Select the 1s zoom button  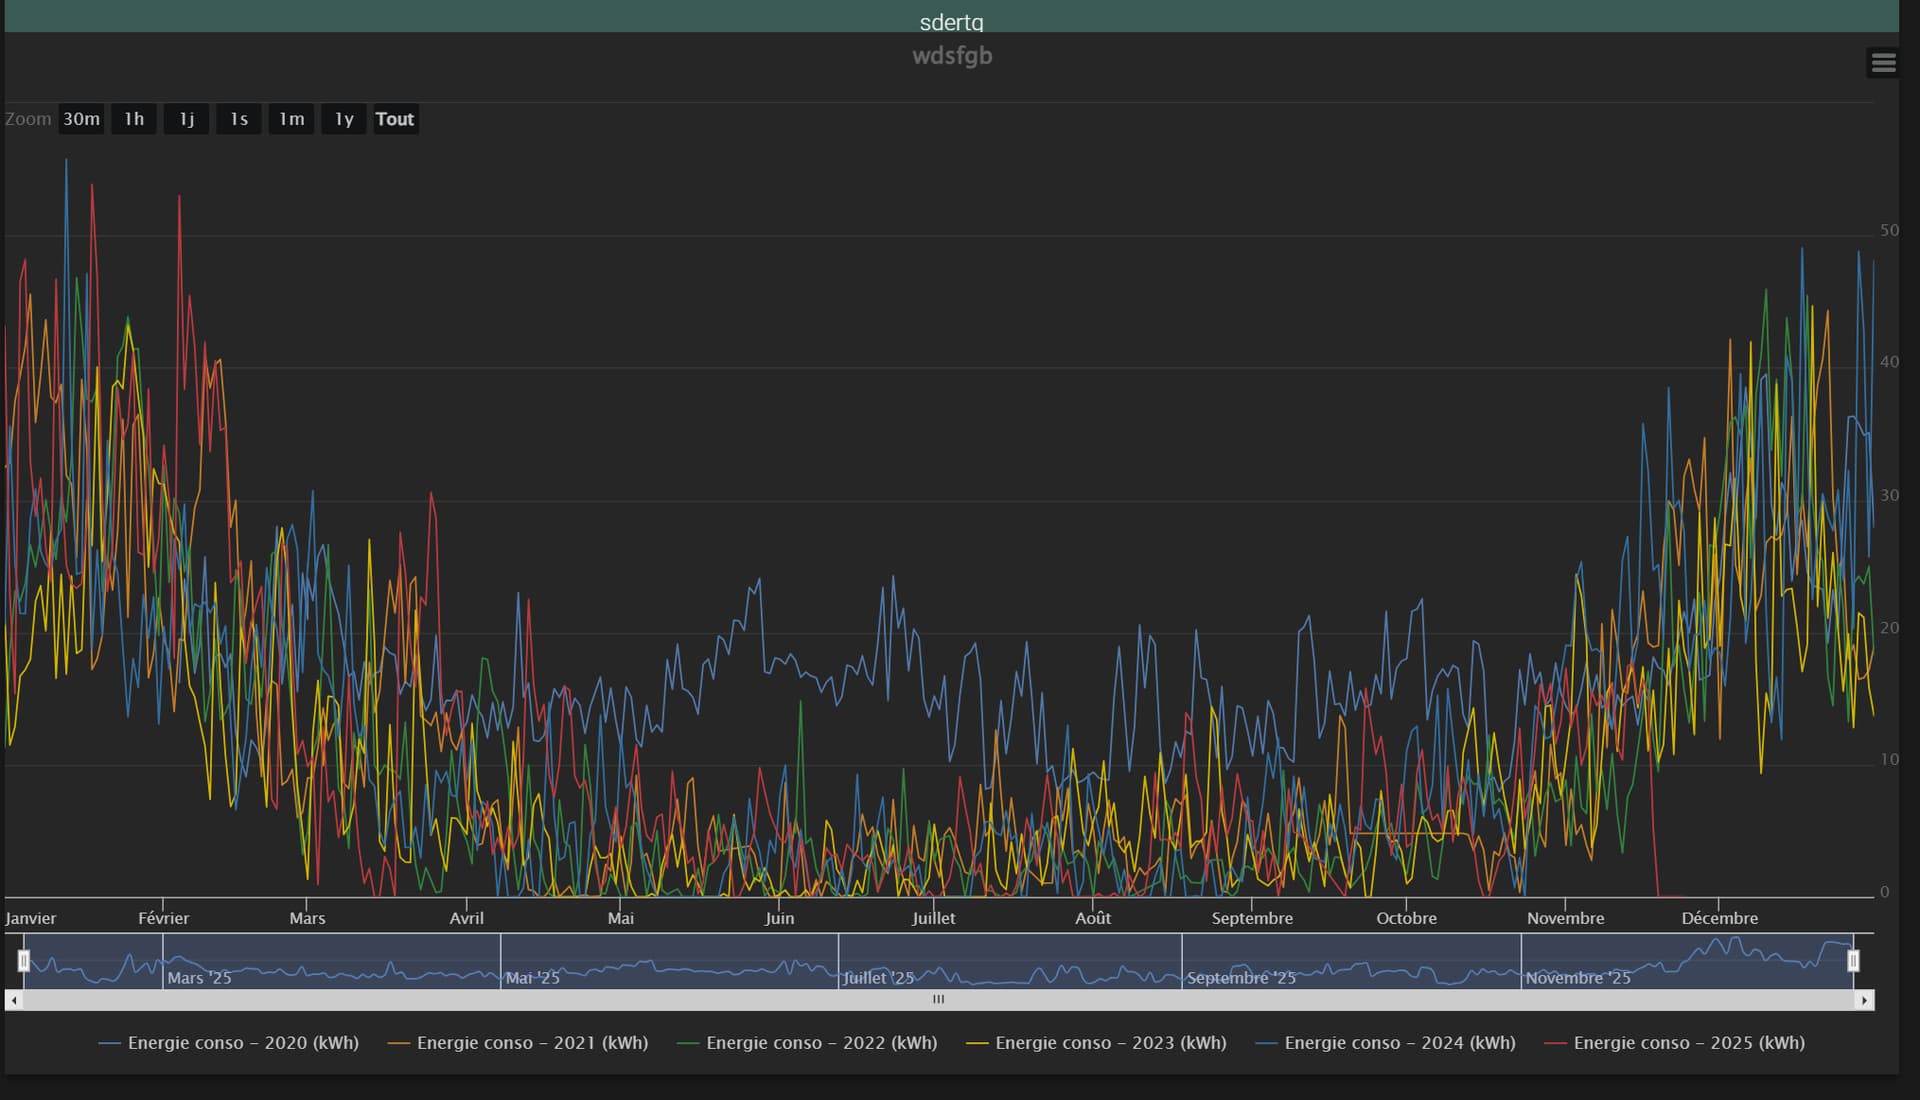239,119
